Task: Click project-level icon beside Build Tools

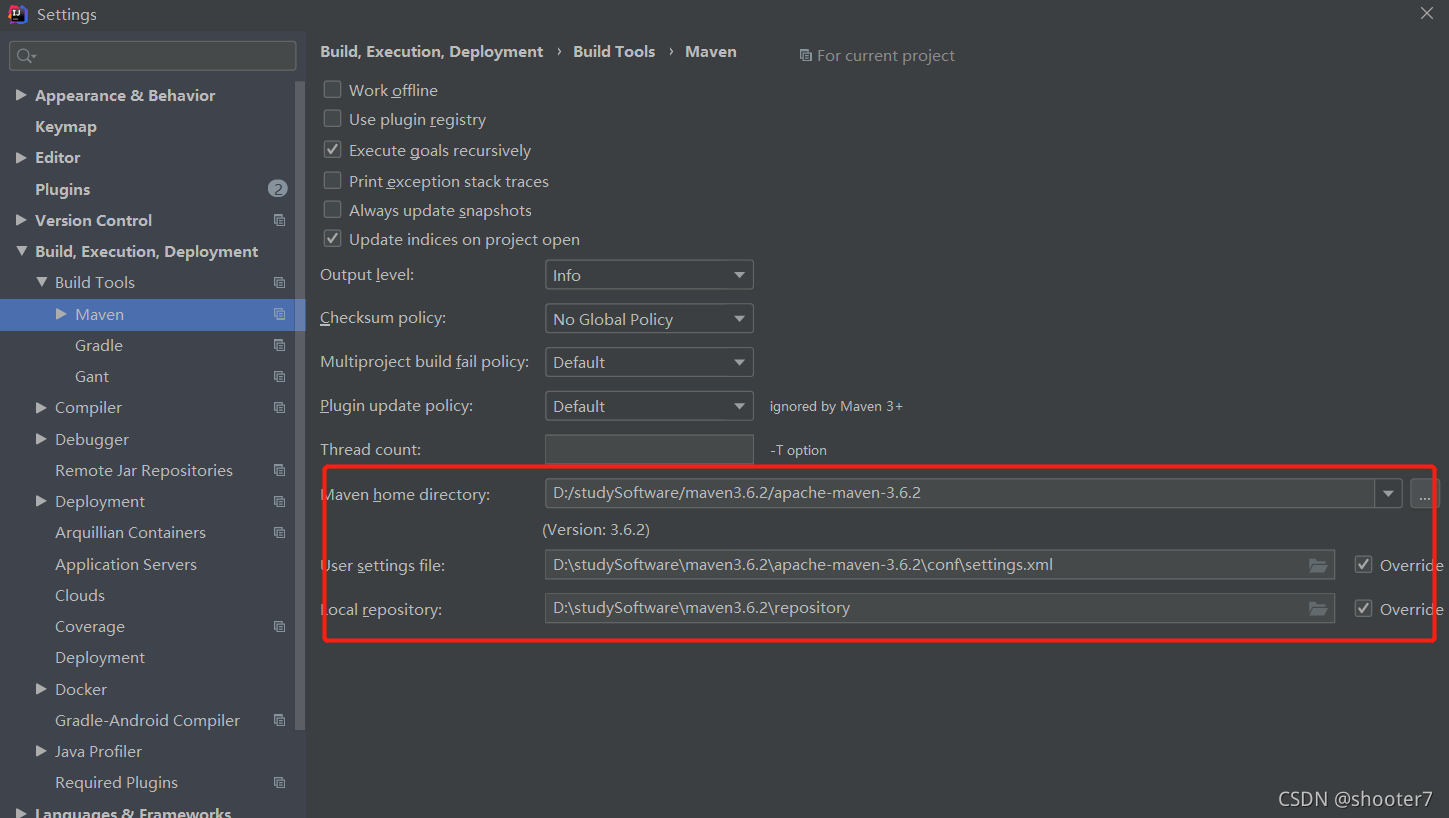Action: [279, 283]
